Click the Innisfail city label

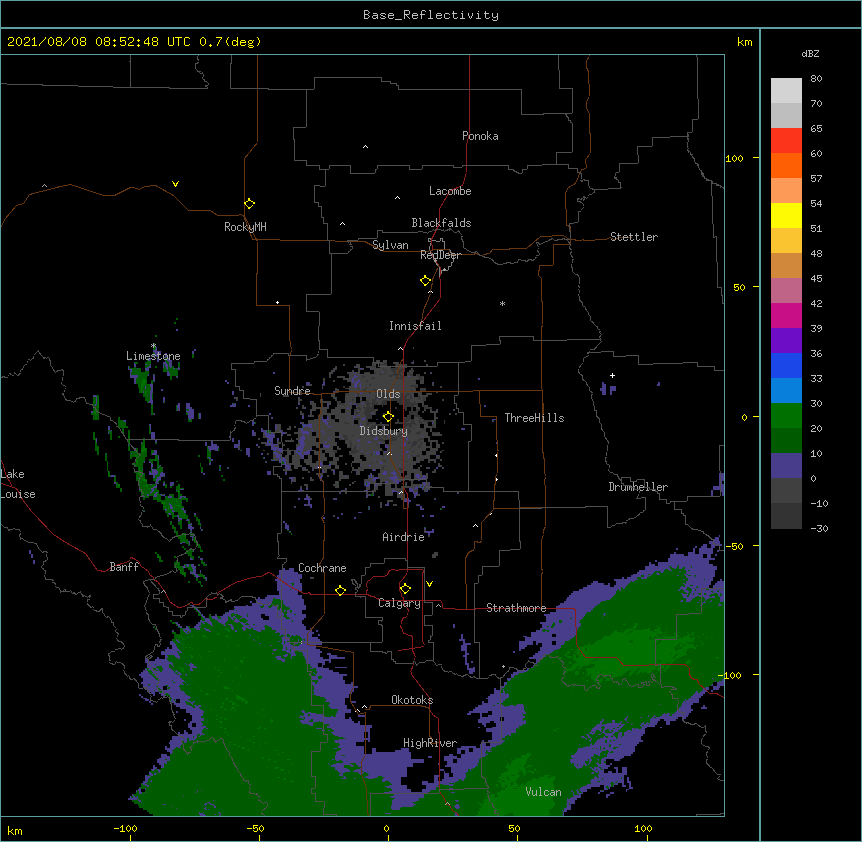[x=415, y=326]
